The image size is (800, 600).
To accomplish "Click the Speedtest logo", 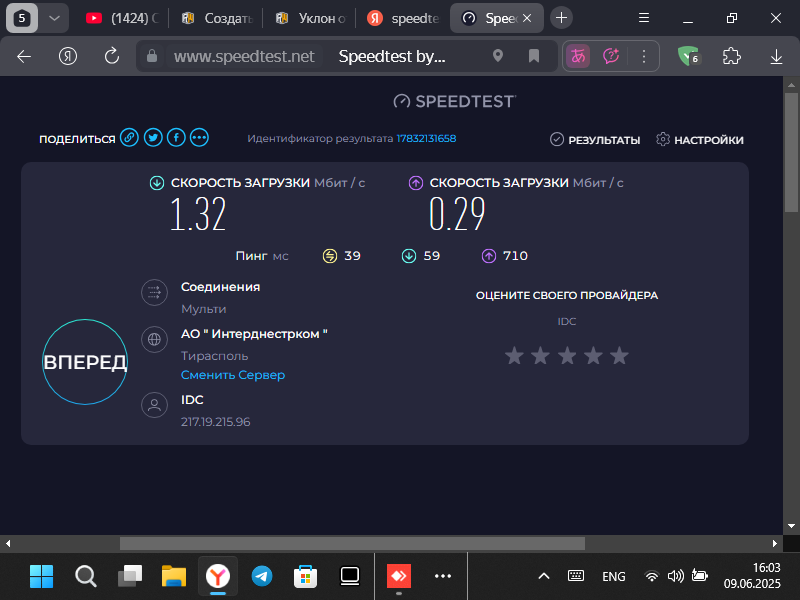I will [455, 102].
